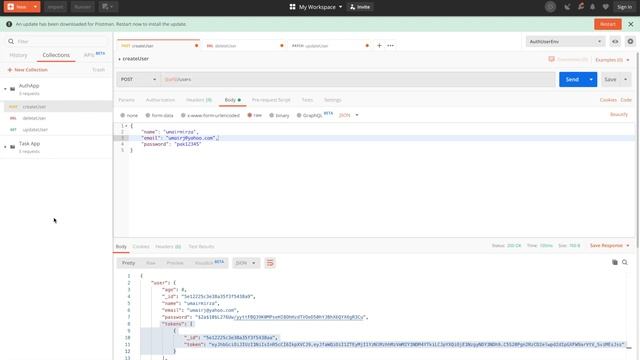Select the deleteUser request in sidebar
Image resolution: width=640 pixels, height=360 pixels.
coord(57,118)
